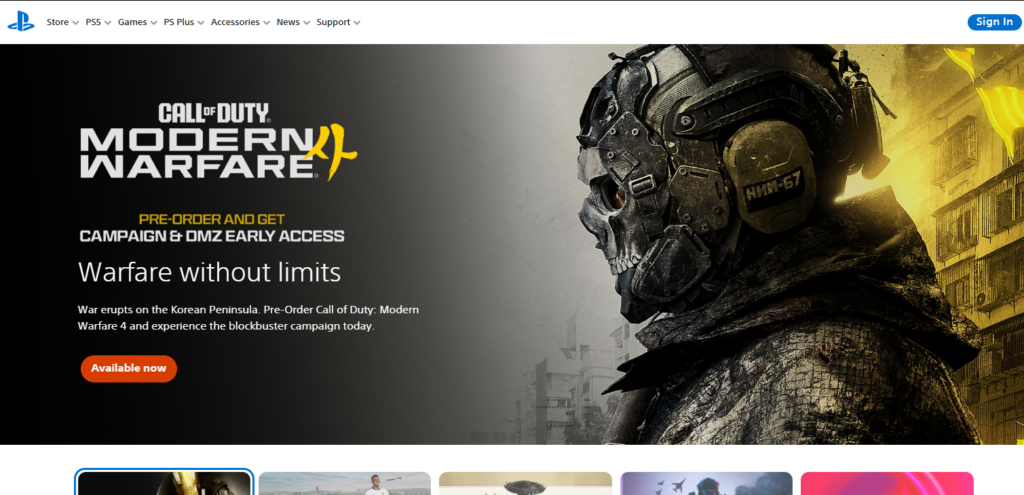
Task: Expand the chevron next to News
Action: click(306, 23)
